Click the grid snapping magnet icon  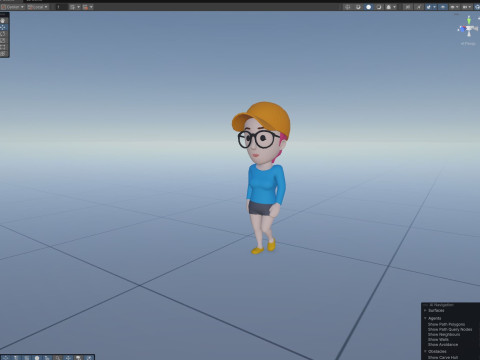tap(85, 7)
